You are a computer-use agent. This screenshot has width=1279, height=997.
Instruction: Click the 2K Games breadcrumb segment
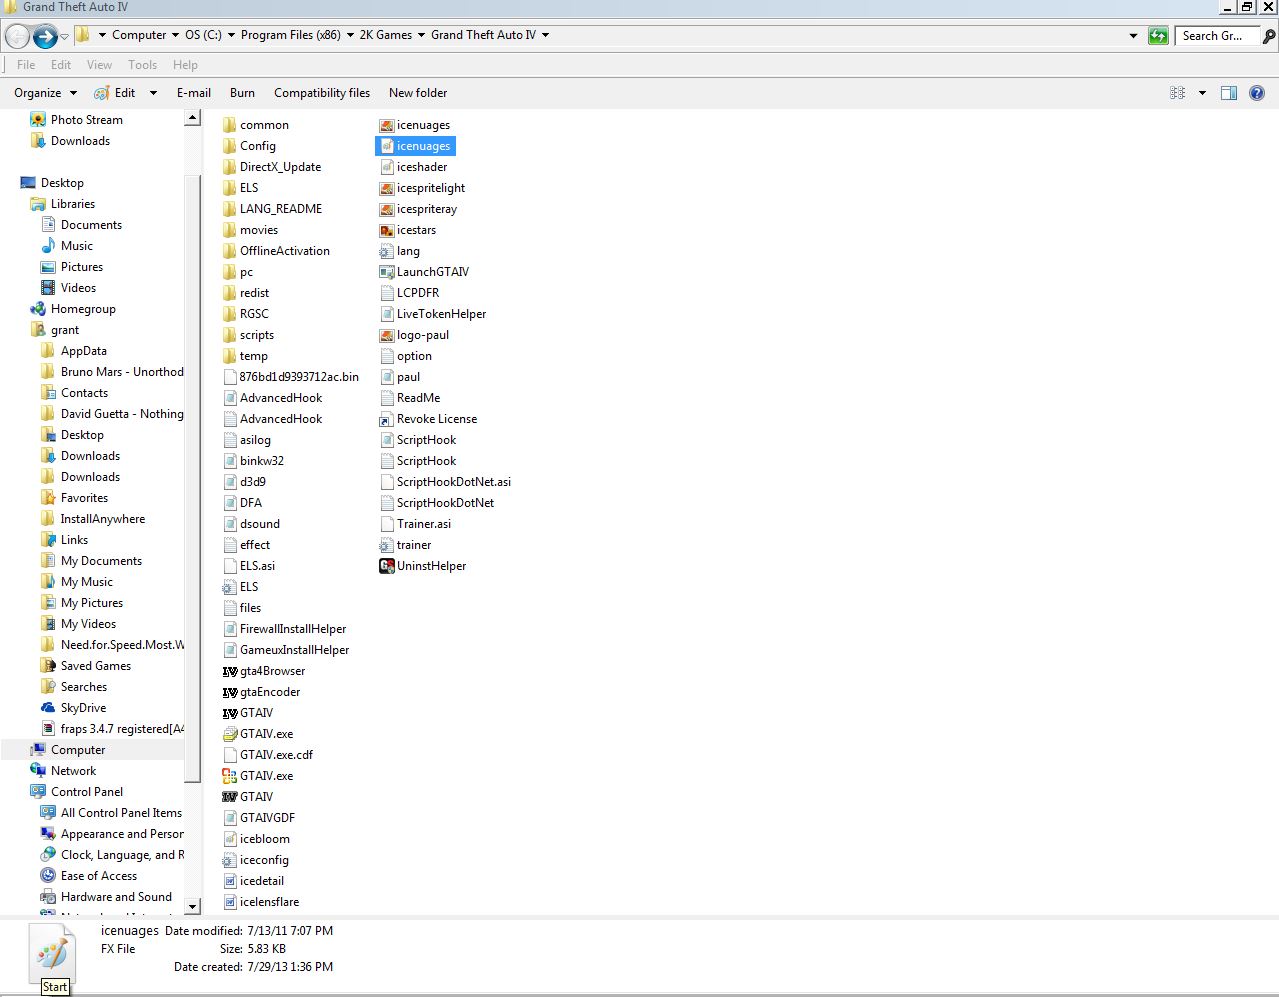tap(386, 35)
